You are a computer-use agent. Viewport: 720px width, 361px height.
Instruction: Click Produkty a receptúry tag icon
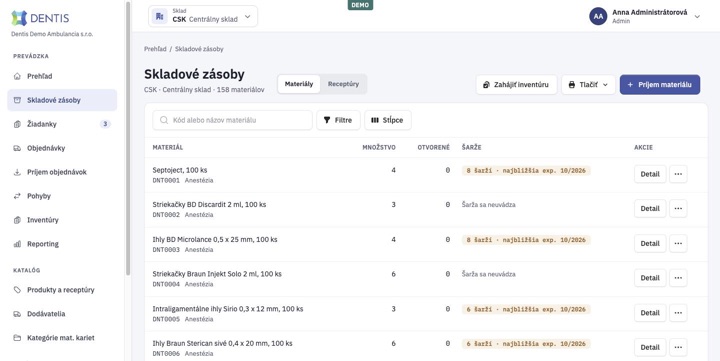tap(17, 290)
